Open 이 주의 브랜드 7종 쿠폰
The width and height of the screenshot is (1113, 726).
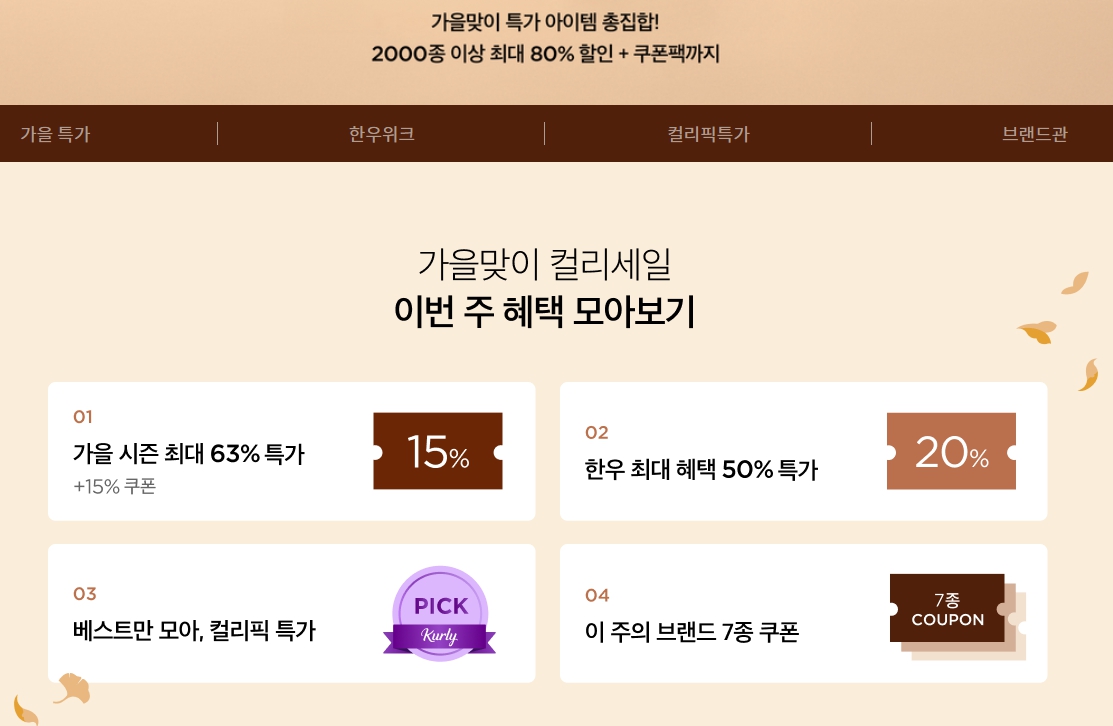pyautogui.click(x=691, y=631)
